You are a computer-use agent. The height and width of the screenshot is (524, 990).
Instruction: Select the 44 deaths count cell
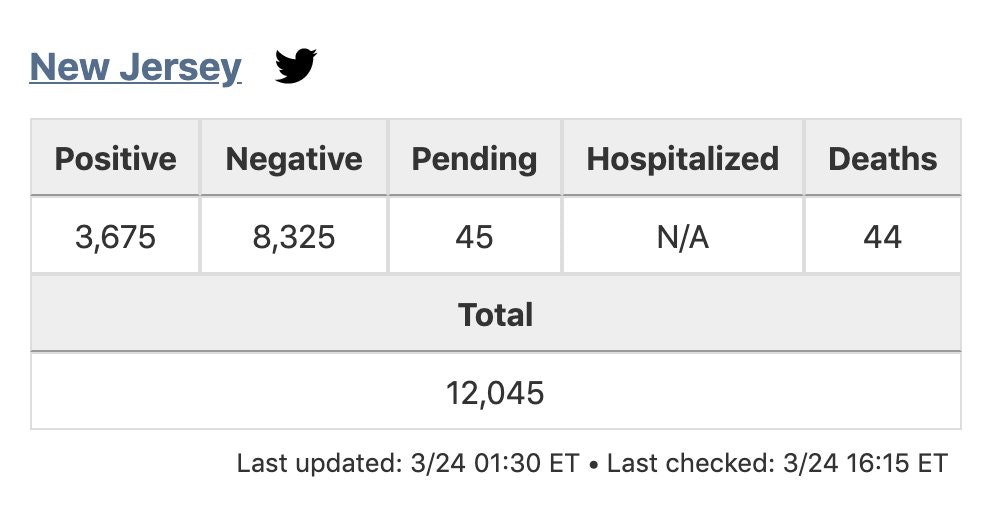pyautogui.click(x=882, y=237)
